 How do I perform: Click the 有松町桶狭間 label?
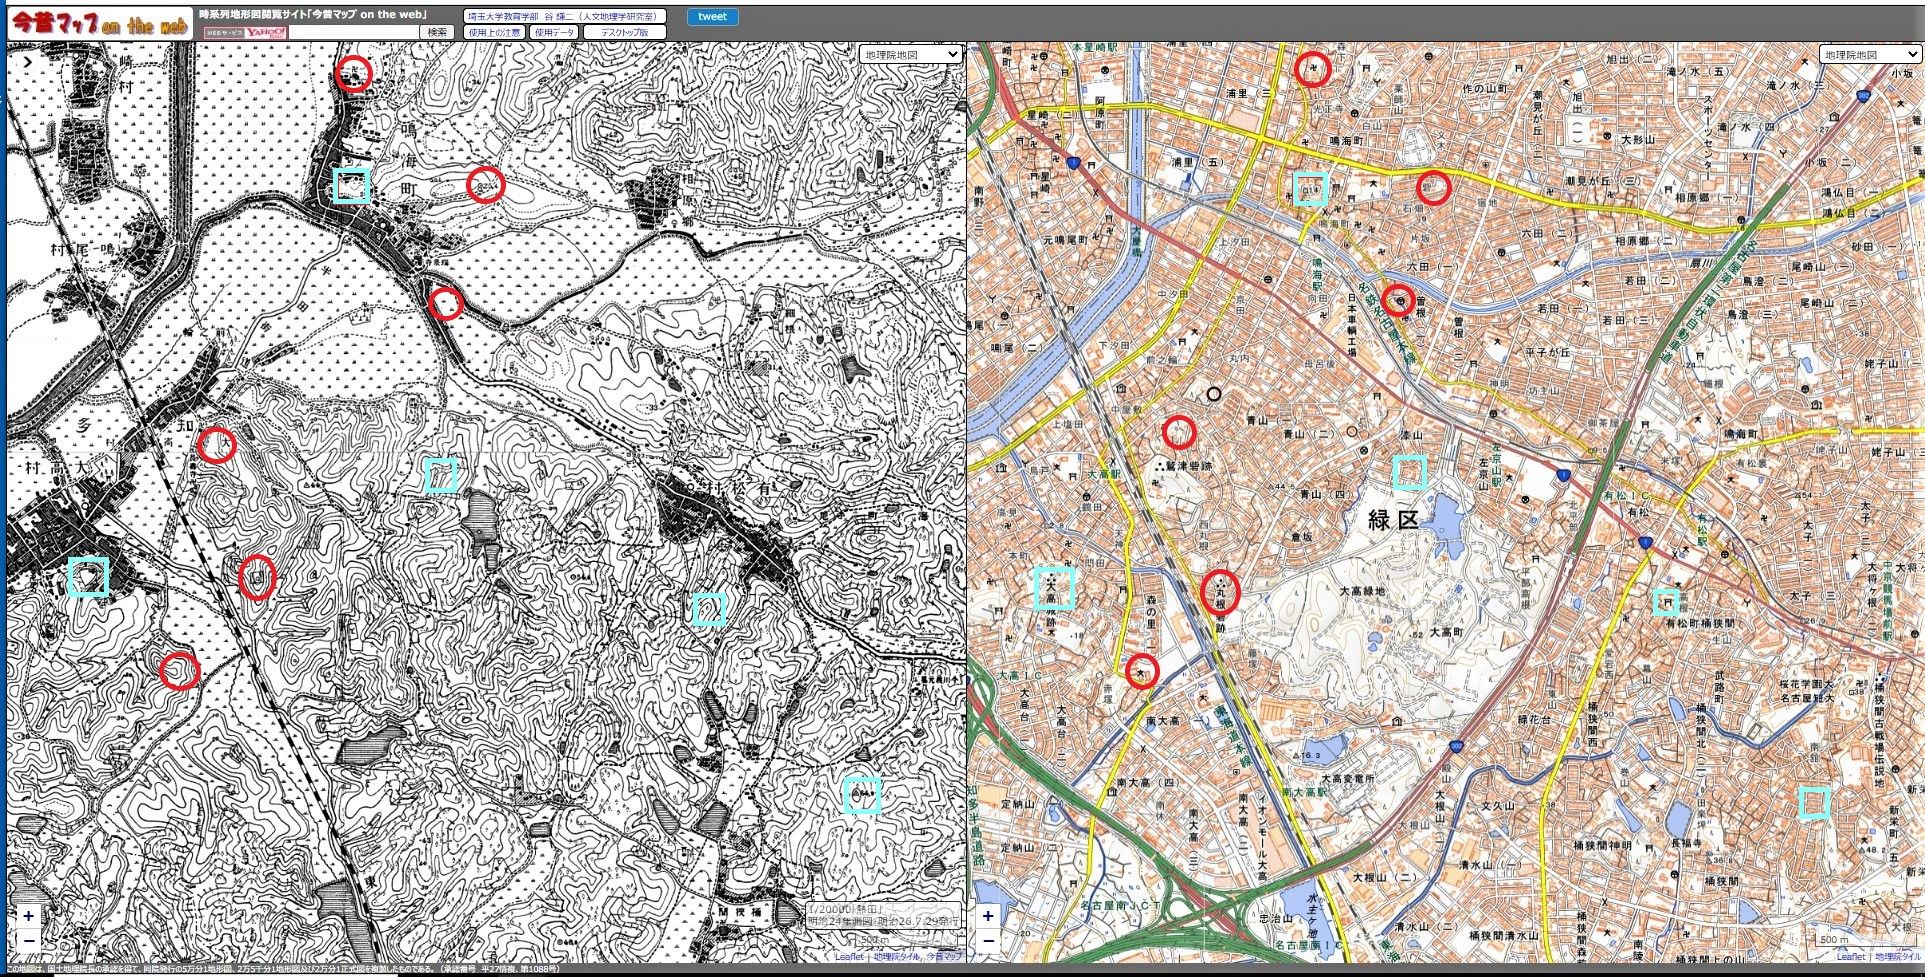pos(1698,623)
